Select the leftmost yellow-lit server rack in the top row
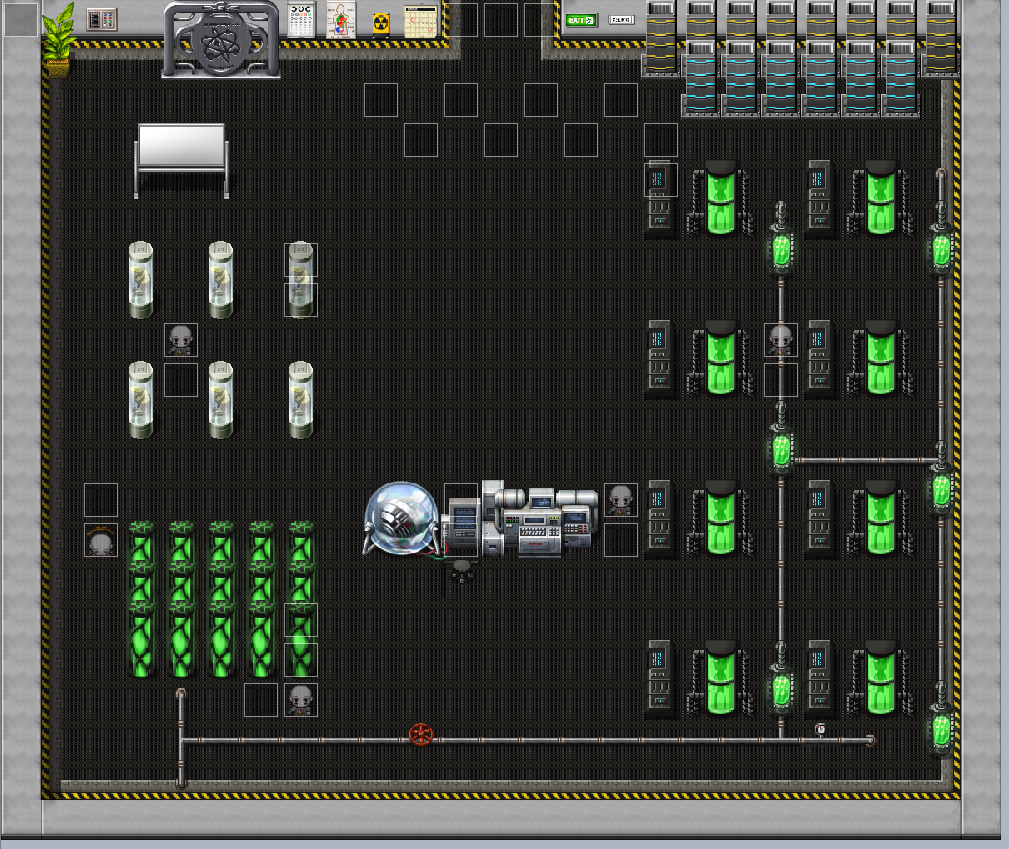 661,39
